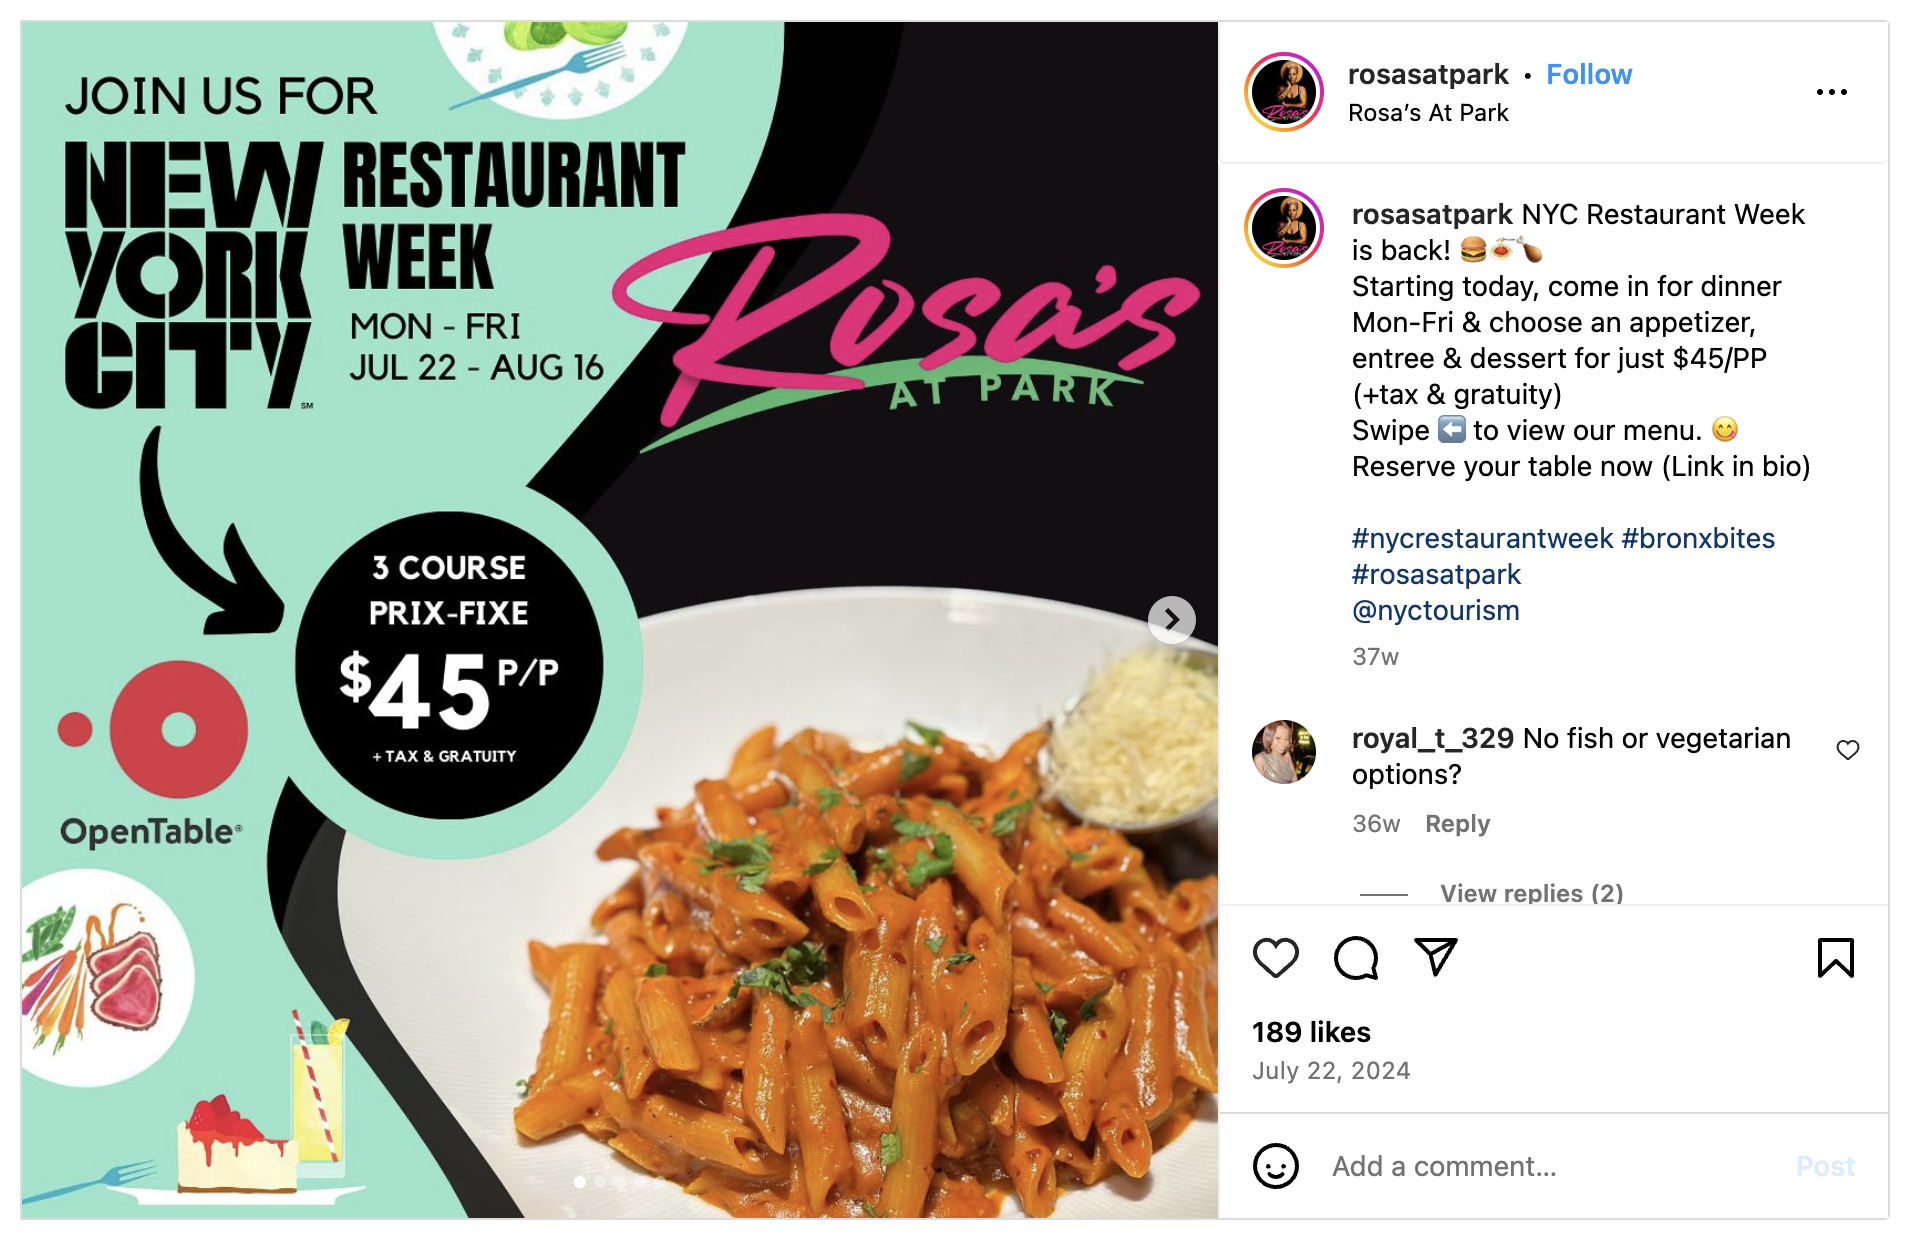Save the post with the bookmark icon
The width and height of the screenshot is (1912, 1242).
tap(1835, 958)
